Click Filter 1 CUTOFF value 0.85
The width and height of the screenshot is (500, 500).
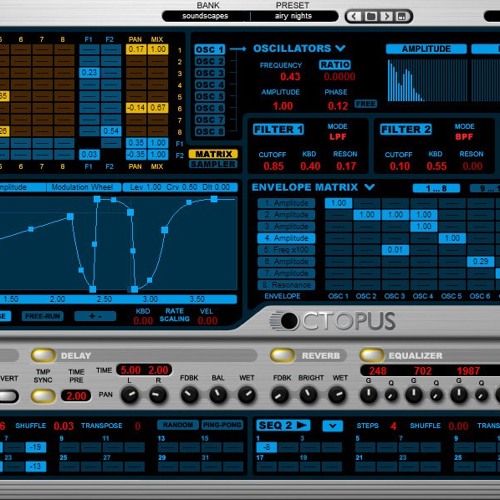pos(273,166)
